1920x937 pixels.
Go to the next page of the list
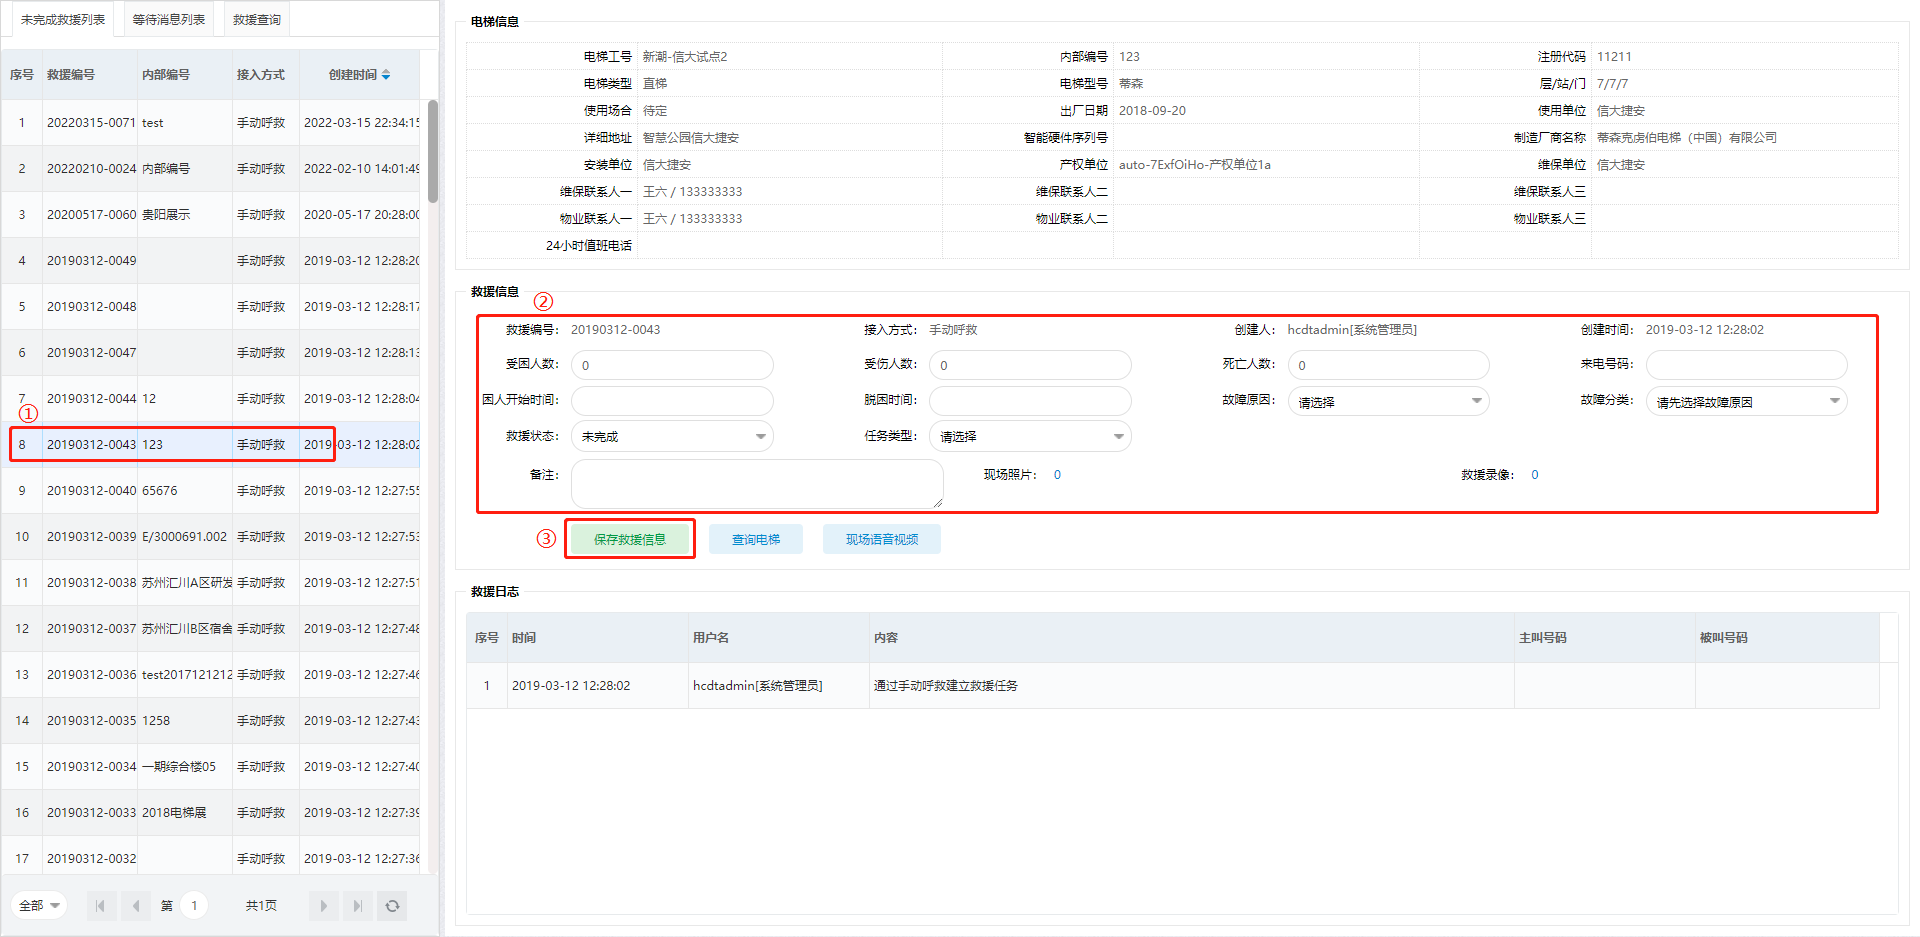[x=323, y=906]
